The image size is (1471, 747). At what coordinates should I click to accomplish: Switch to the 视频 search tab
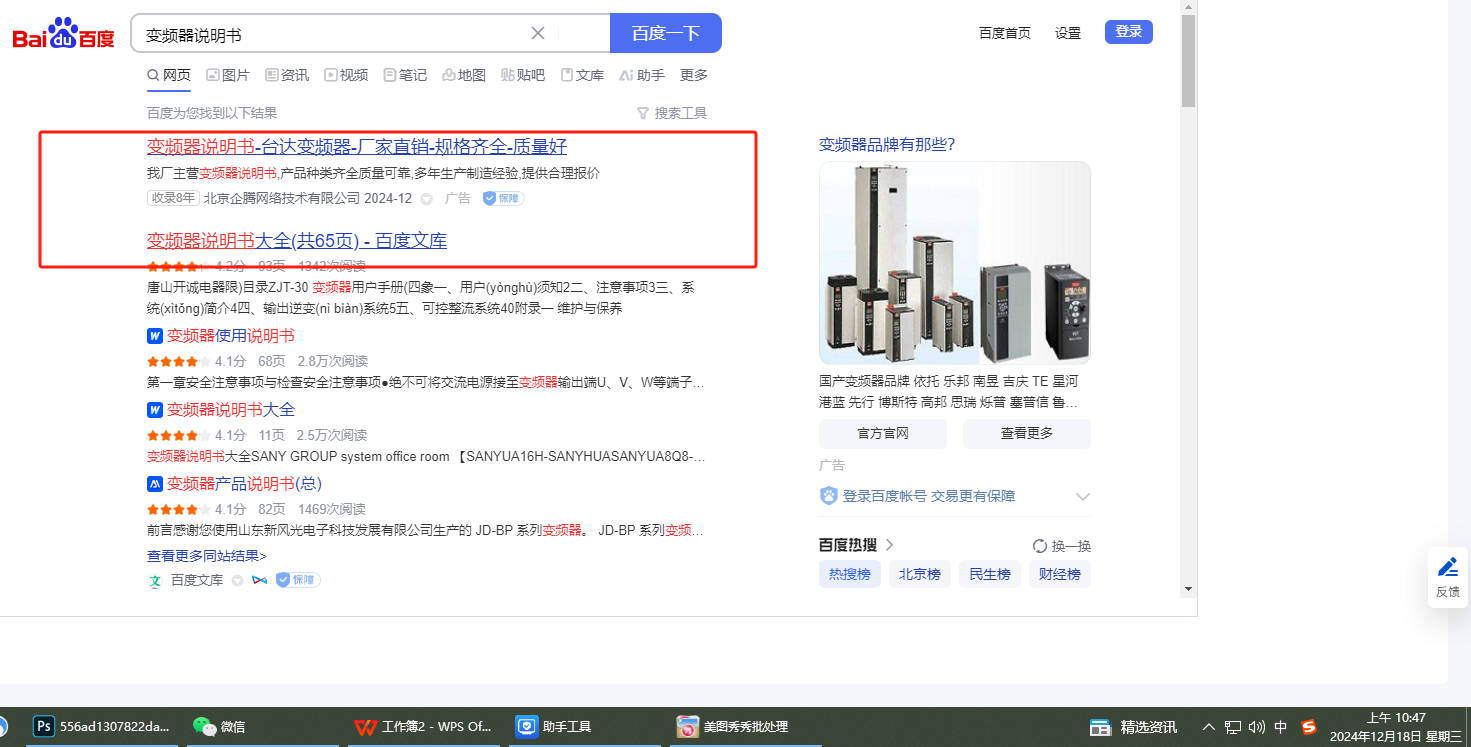tap(346, 75)
